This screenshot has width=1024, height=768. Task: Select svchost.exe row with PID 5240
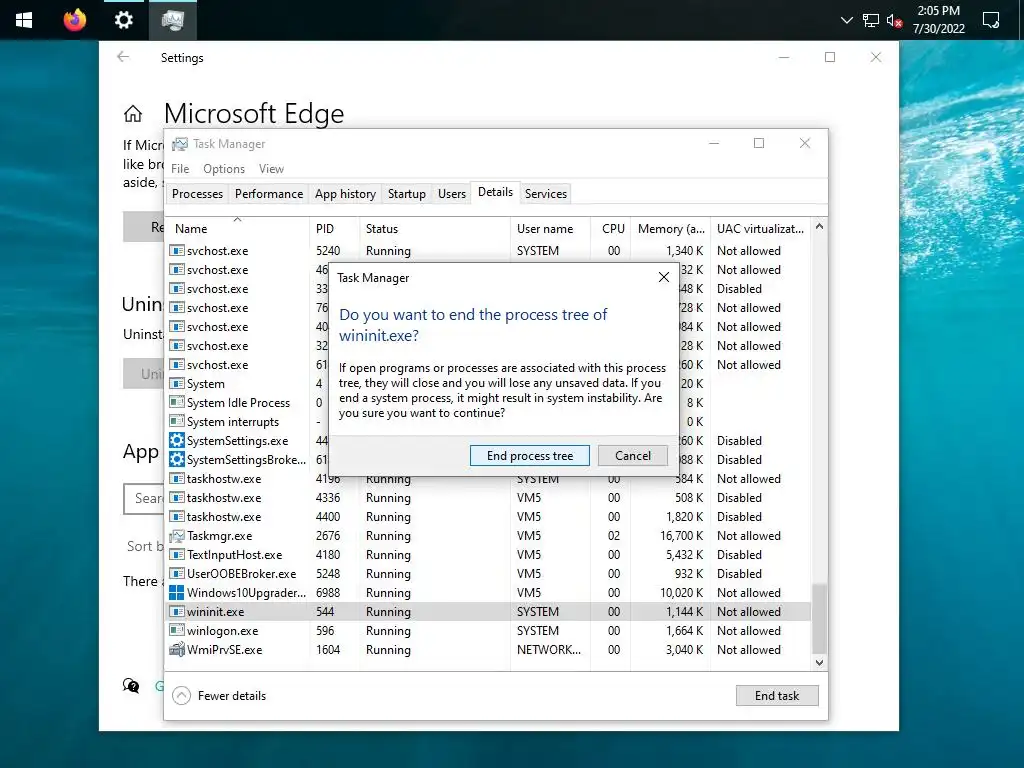(488, 251)
